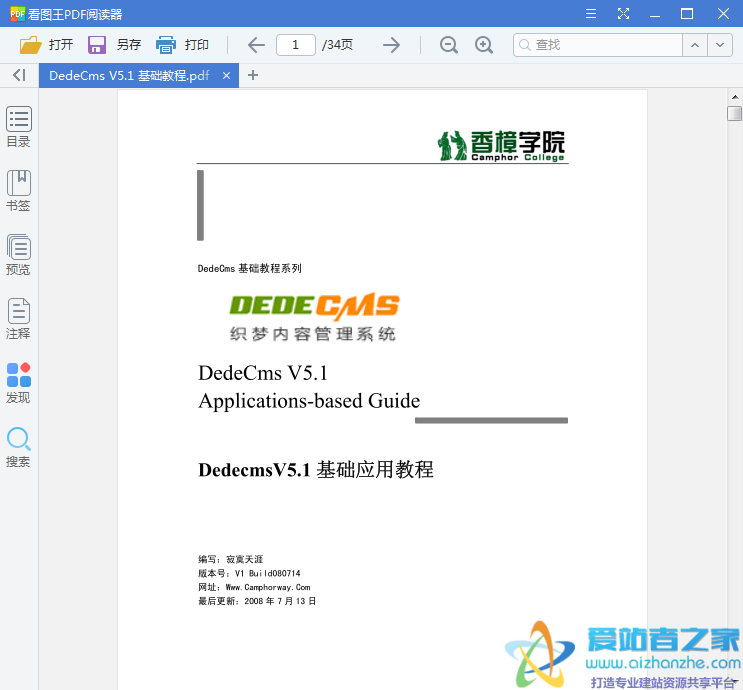Click the DedeCms 基础教程系列 text
The width and height of the screenshot is (743, 690).
250,269
